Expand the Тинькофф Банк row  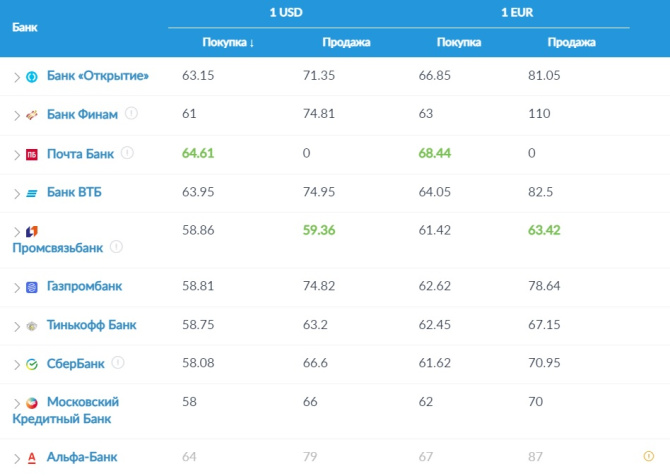pyautogui.click(x=17, y=326)
